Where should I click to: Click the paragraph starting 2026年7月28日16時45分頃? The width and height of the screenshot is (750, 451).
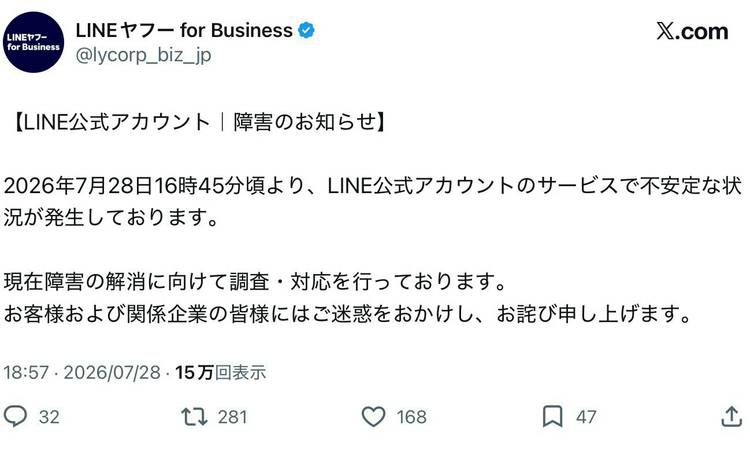(x=373, y=202)
